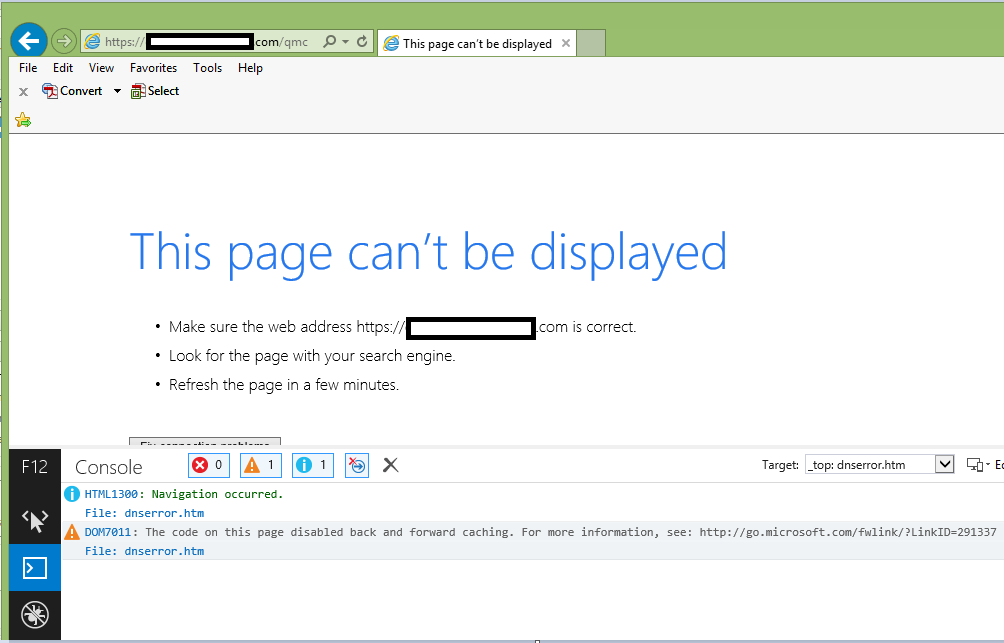Click the add to favorites bar star

pyautogui.click(x=23, y=120)
